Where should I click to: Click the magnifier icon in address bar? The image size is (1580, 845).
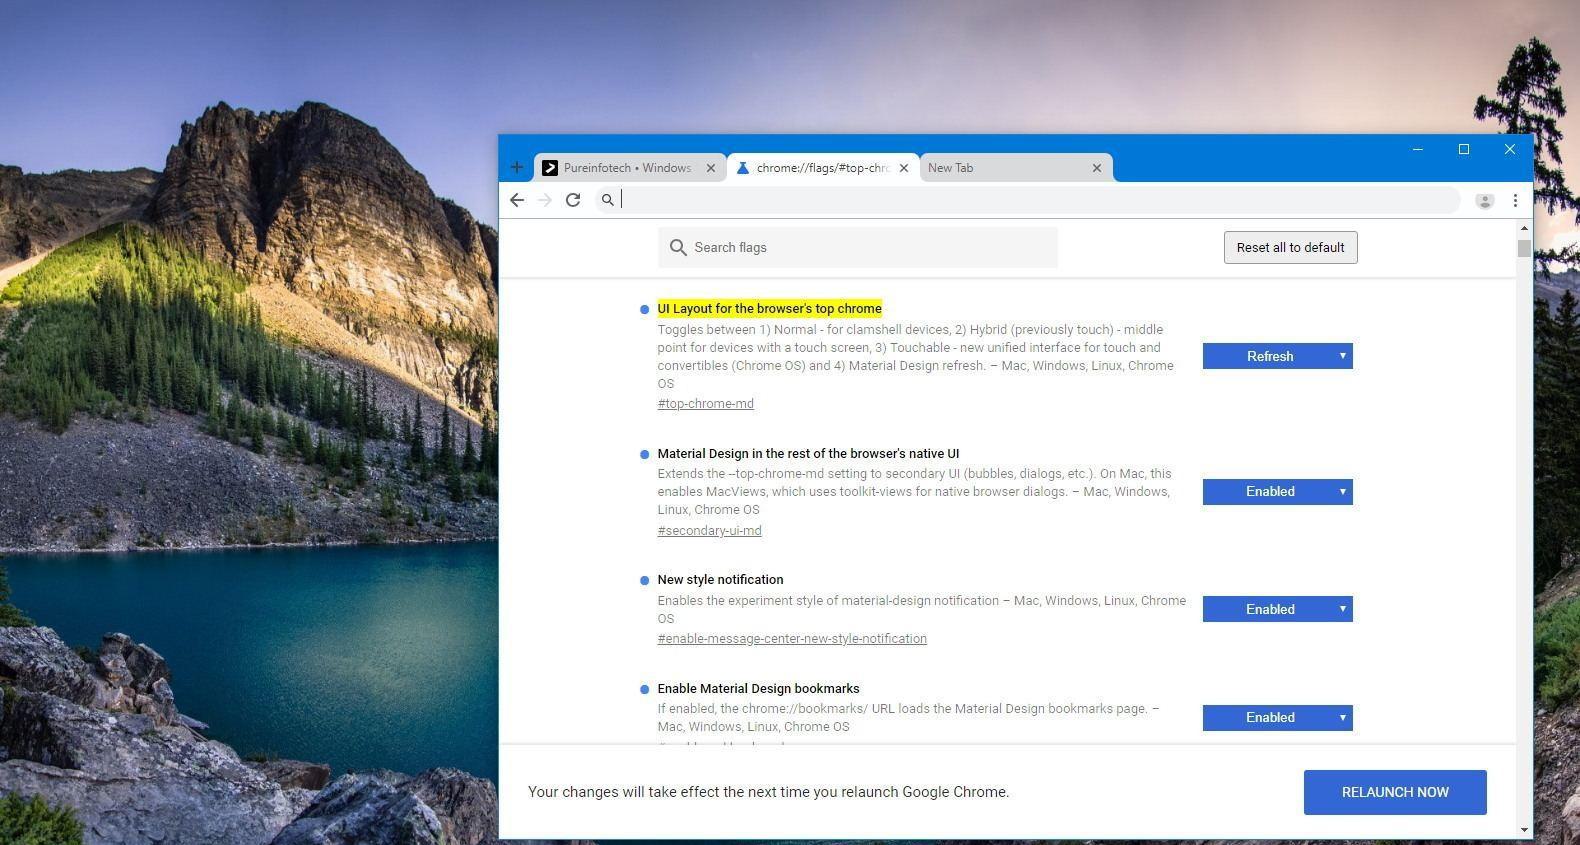pyautogui.click(x=607, y=200)
